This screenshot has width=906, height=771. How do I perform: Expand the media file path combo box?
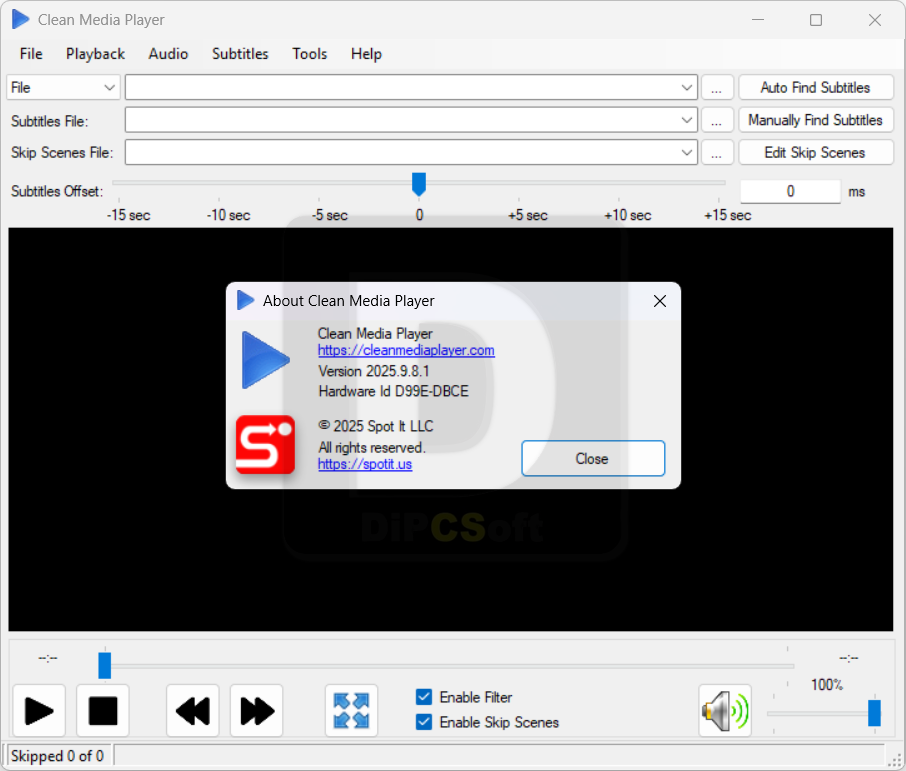pos(686,87)
